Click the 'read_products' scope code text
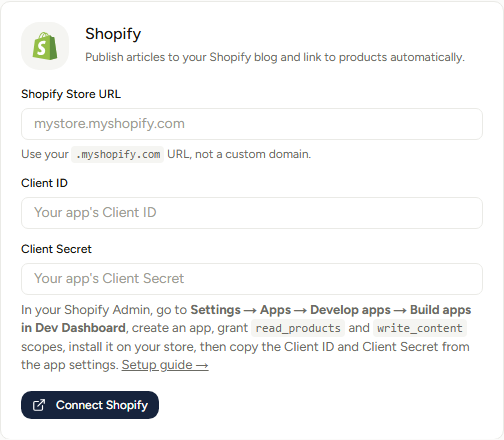The image size is (504, 440). pyautogui.click(x=298, y=328)
